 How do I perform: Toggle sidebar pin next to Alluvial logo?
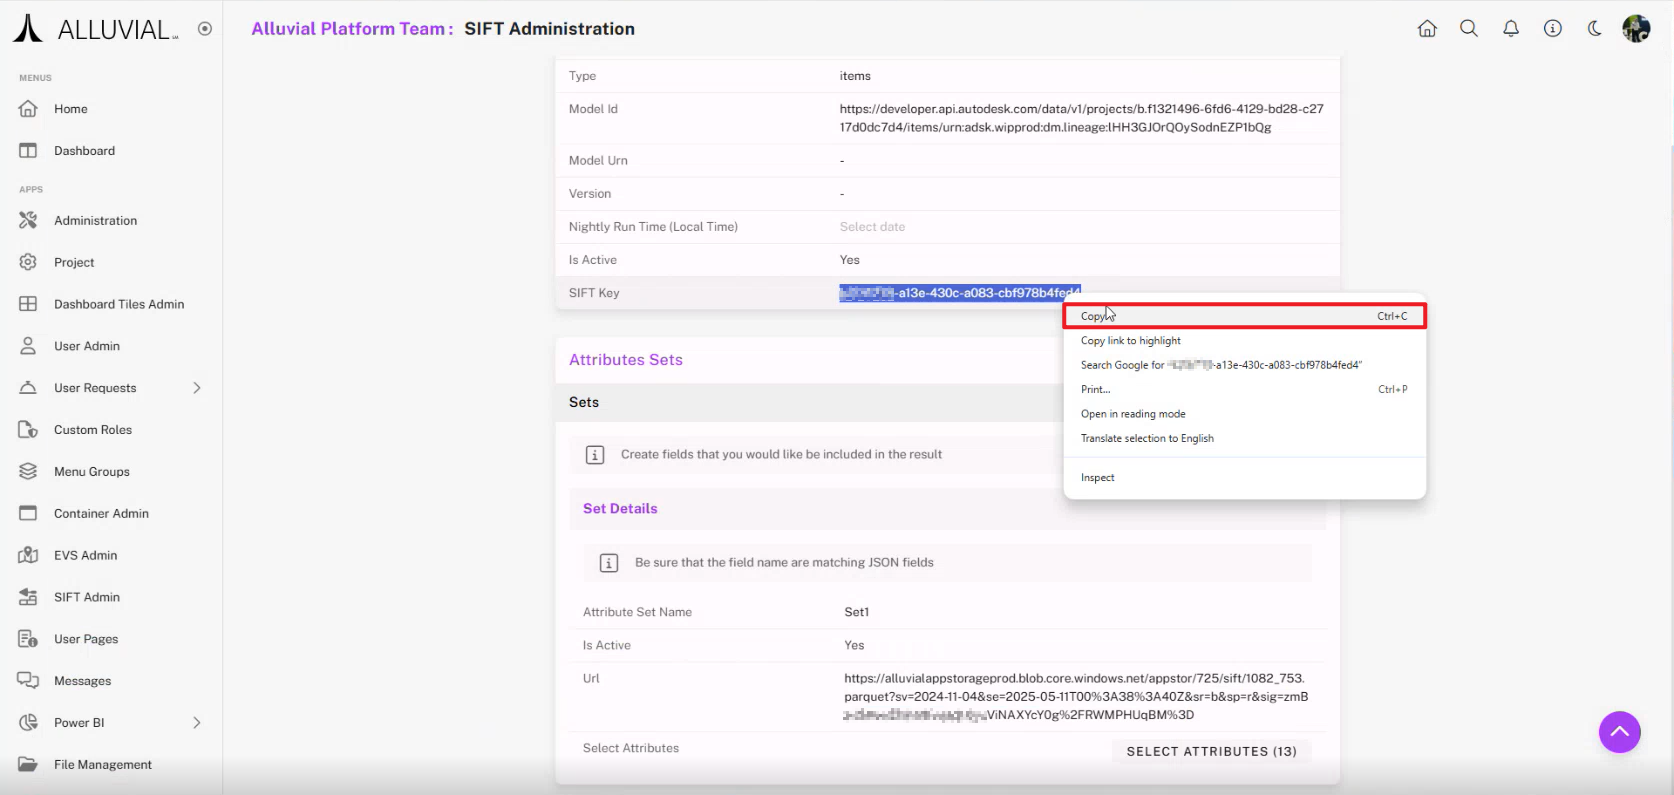coord(205,29)
